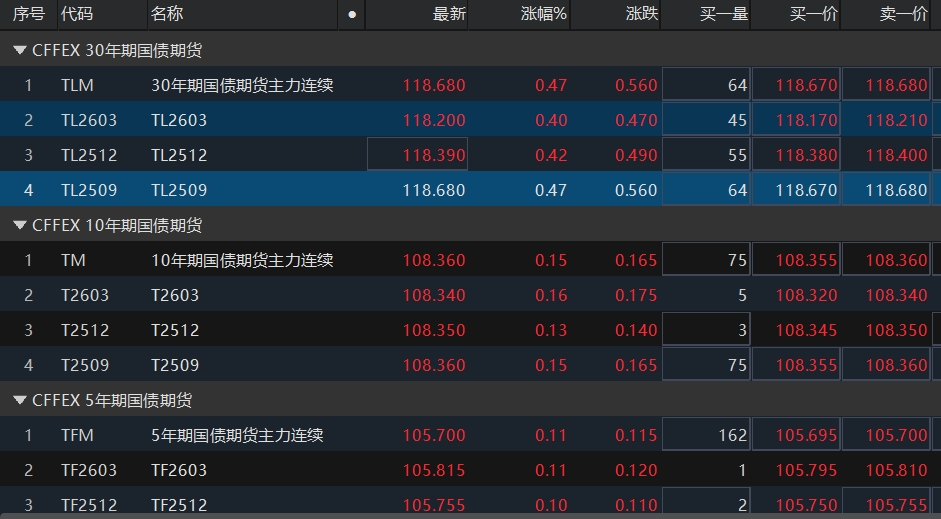Viewport: 941px width, 519px height.
Task: Click T2603 change value 0.175
Action: point(636,295)
